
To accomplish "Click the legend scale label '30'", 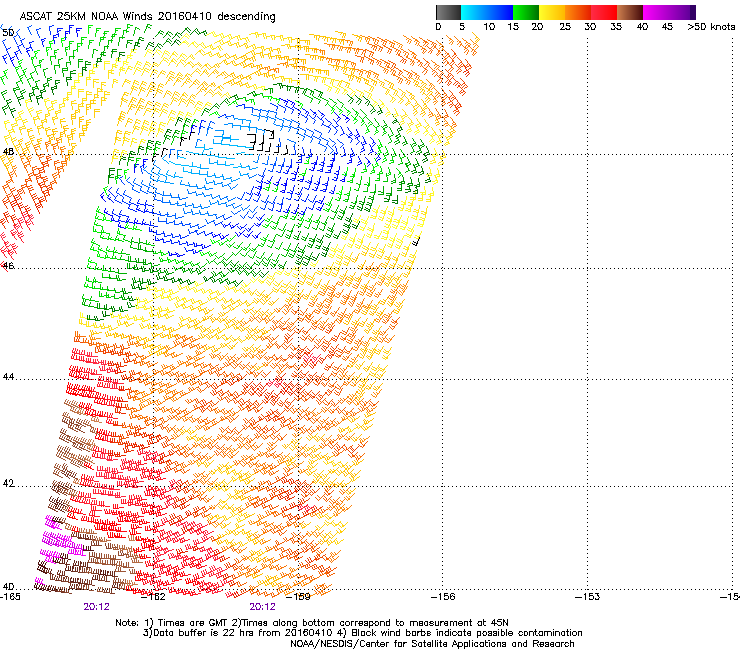I will (x=590, y=27).
